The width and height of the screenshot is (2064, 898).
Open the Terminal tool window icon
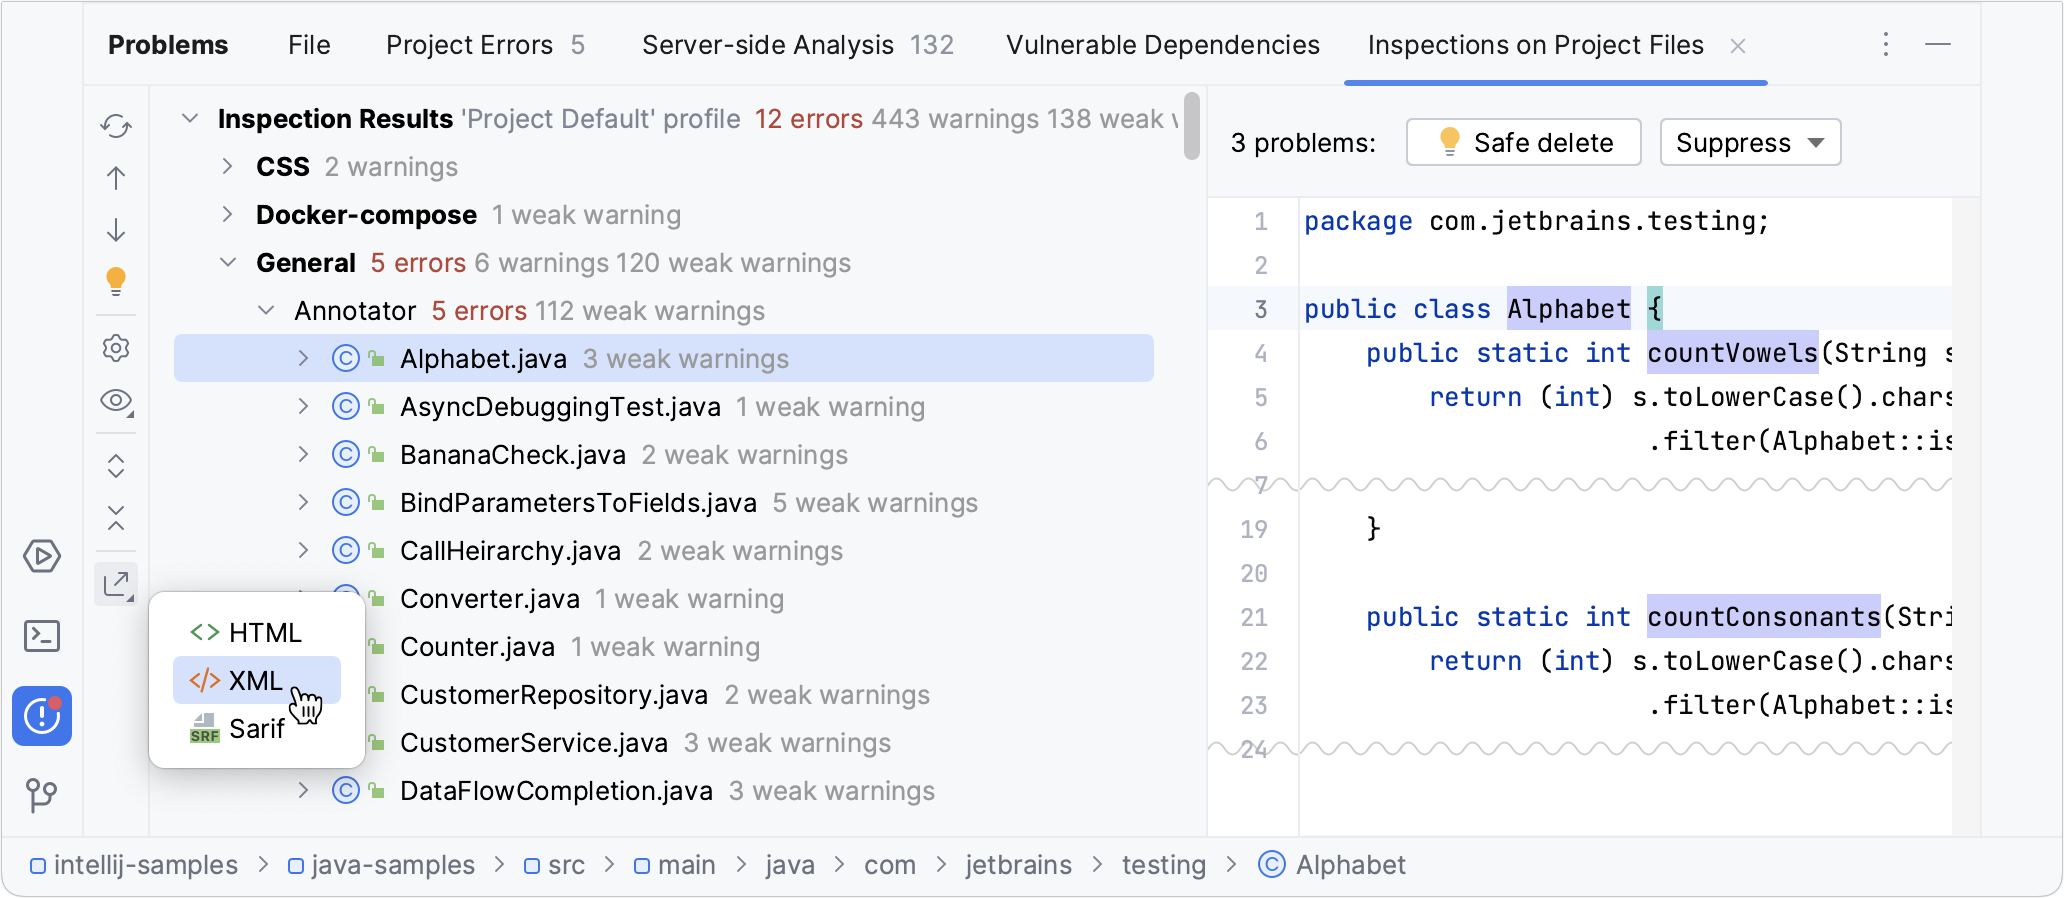pos(42,636)
